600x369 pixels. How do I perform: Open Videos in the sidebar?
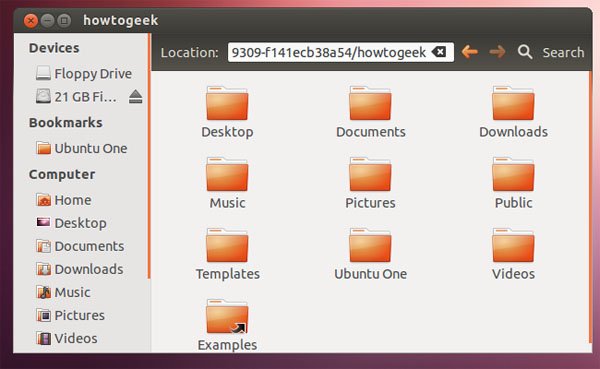67,338
